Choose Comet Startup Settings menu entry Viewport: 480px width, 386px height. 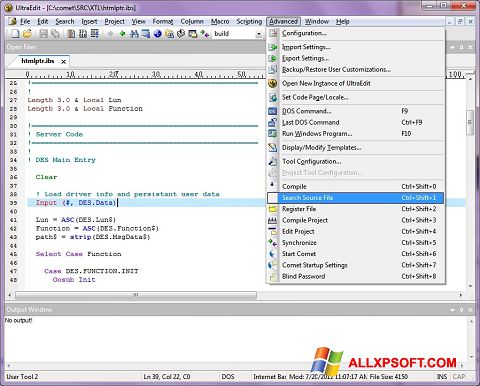tap(356, 265)
